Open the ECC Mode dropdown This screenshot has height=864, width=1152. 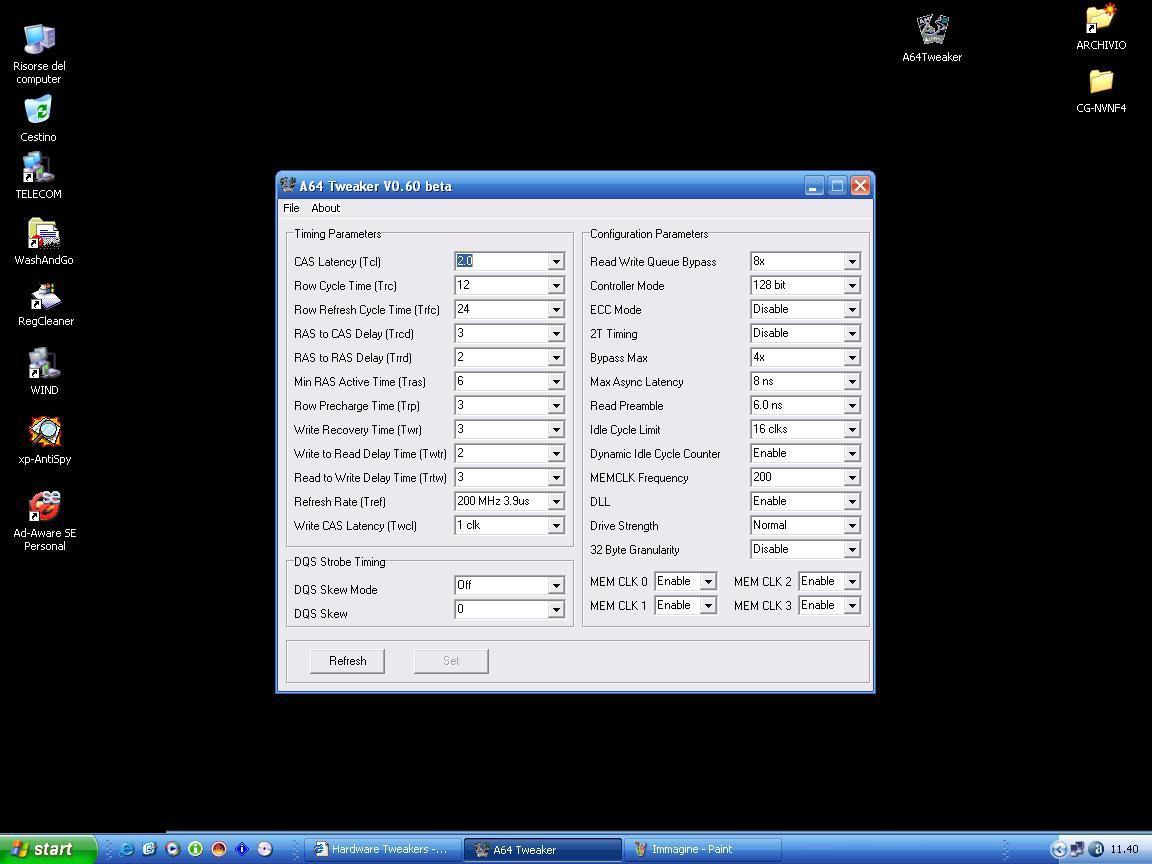tap(852, 309)
